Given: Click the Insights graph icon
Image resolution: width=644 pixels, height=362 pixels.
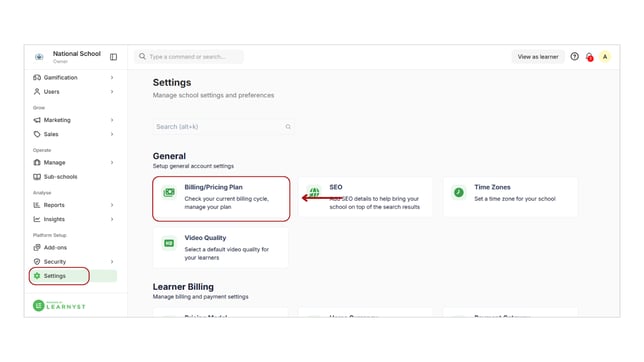Looking at the screenshot, I should click(x=37, y=219).
